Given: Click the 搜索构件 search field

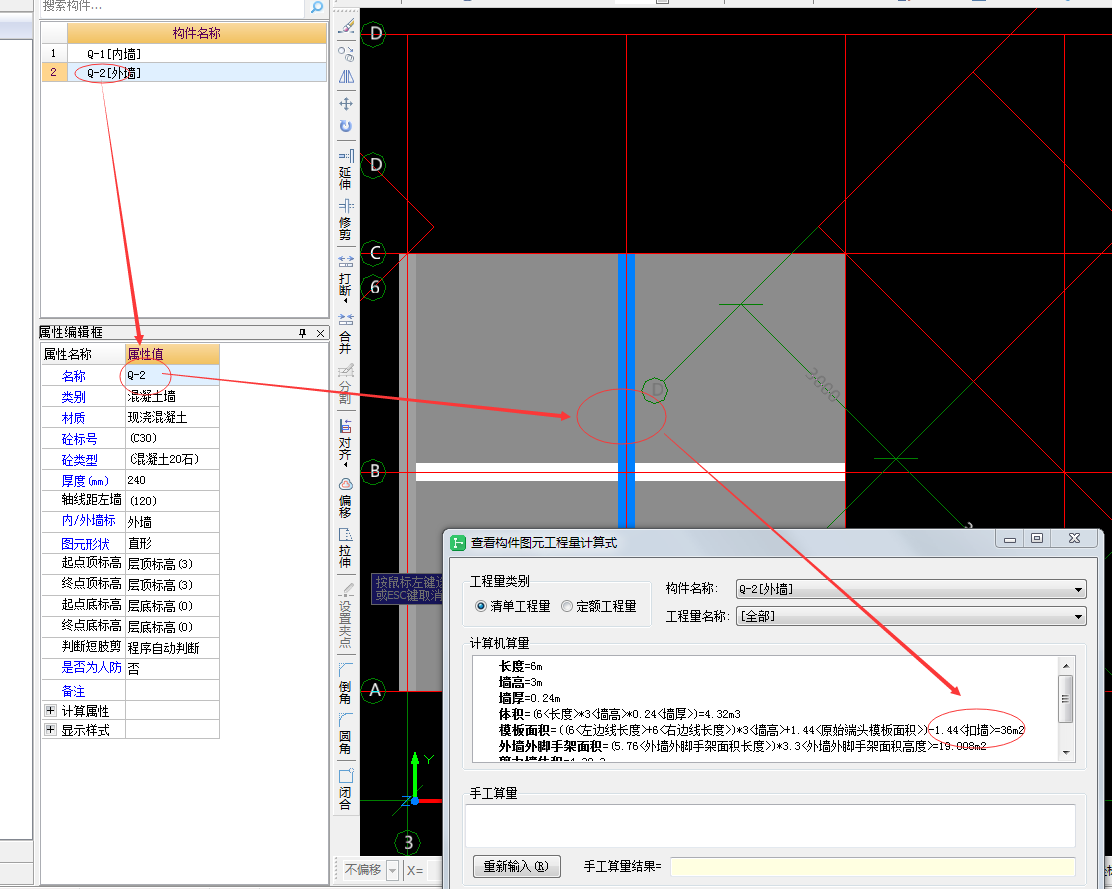Looking at the screenshot, I should [x=173, y=7].
